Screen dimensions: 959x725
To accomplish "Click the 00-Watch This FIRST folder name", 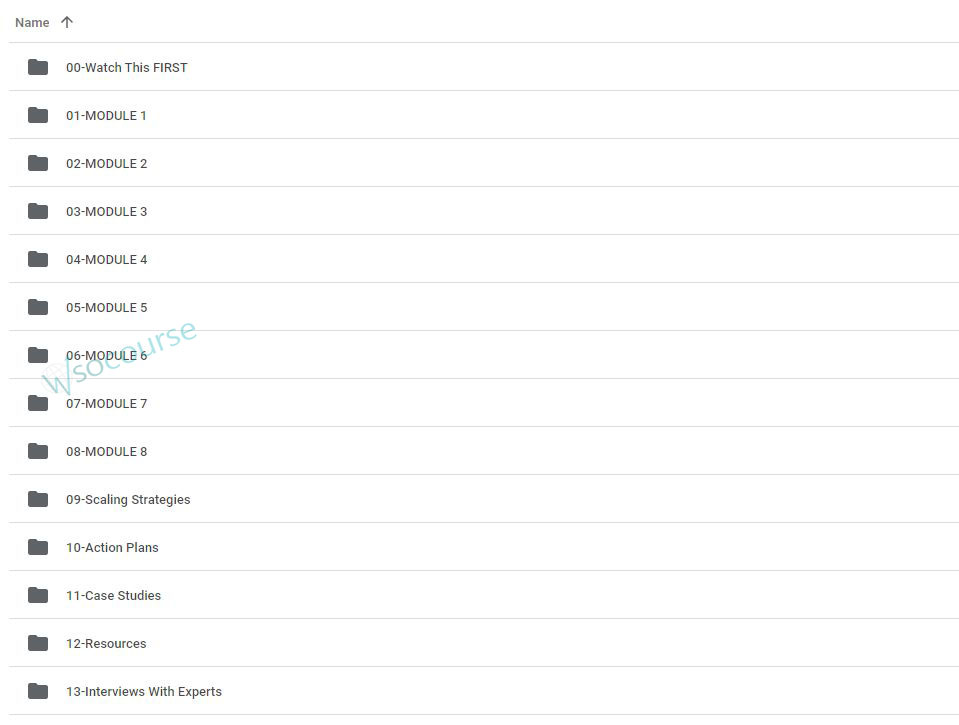I will [126, 68].
